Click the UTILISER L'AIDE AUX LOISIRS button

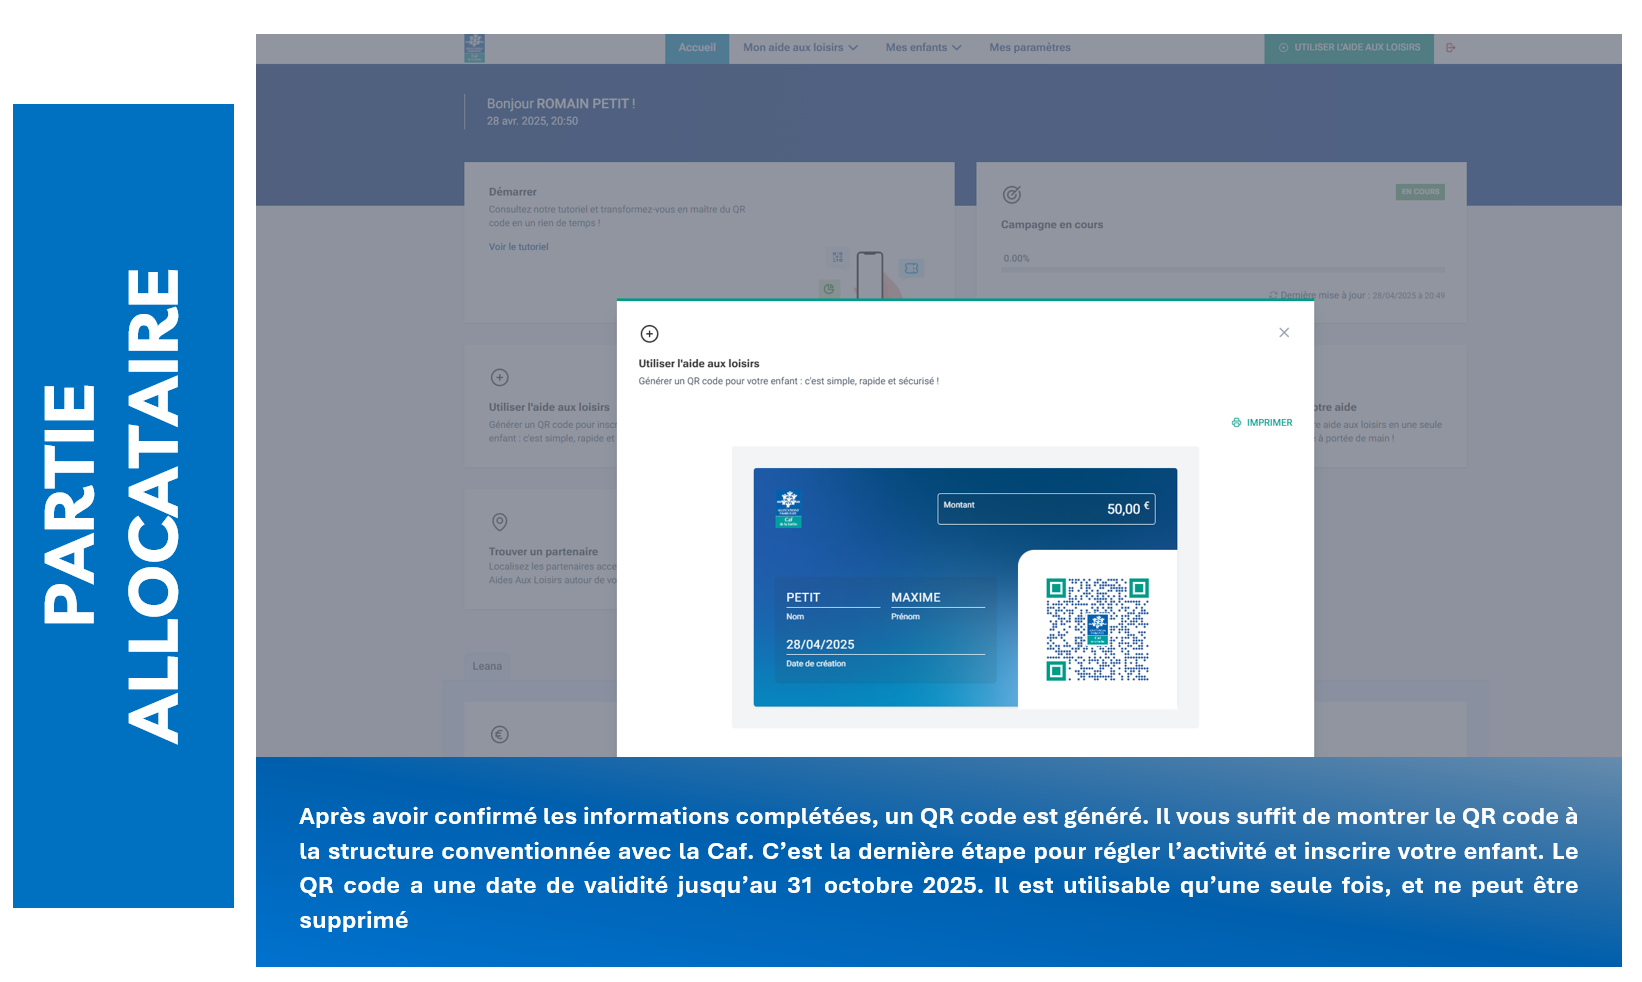[x=1348, y=48]
